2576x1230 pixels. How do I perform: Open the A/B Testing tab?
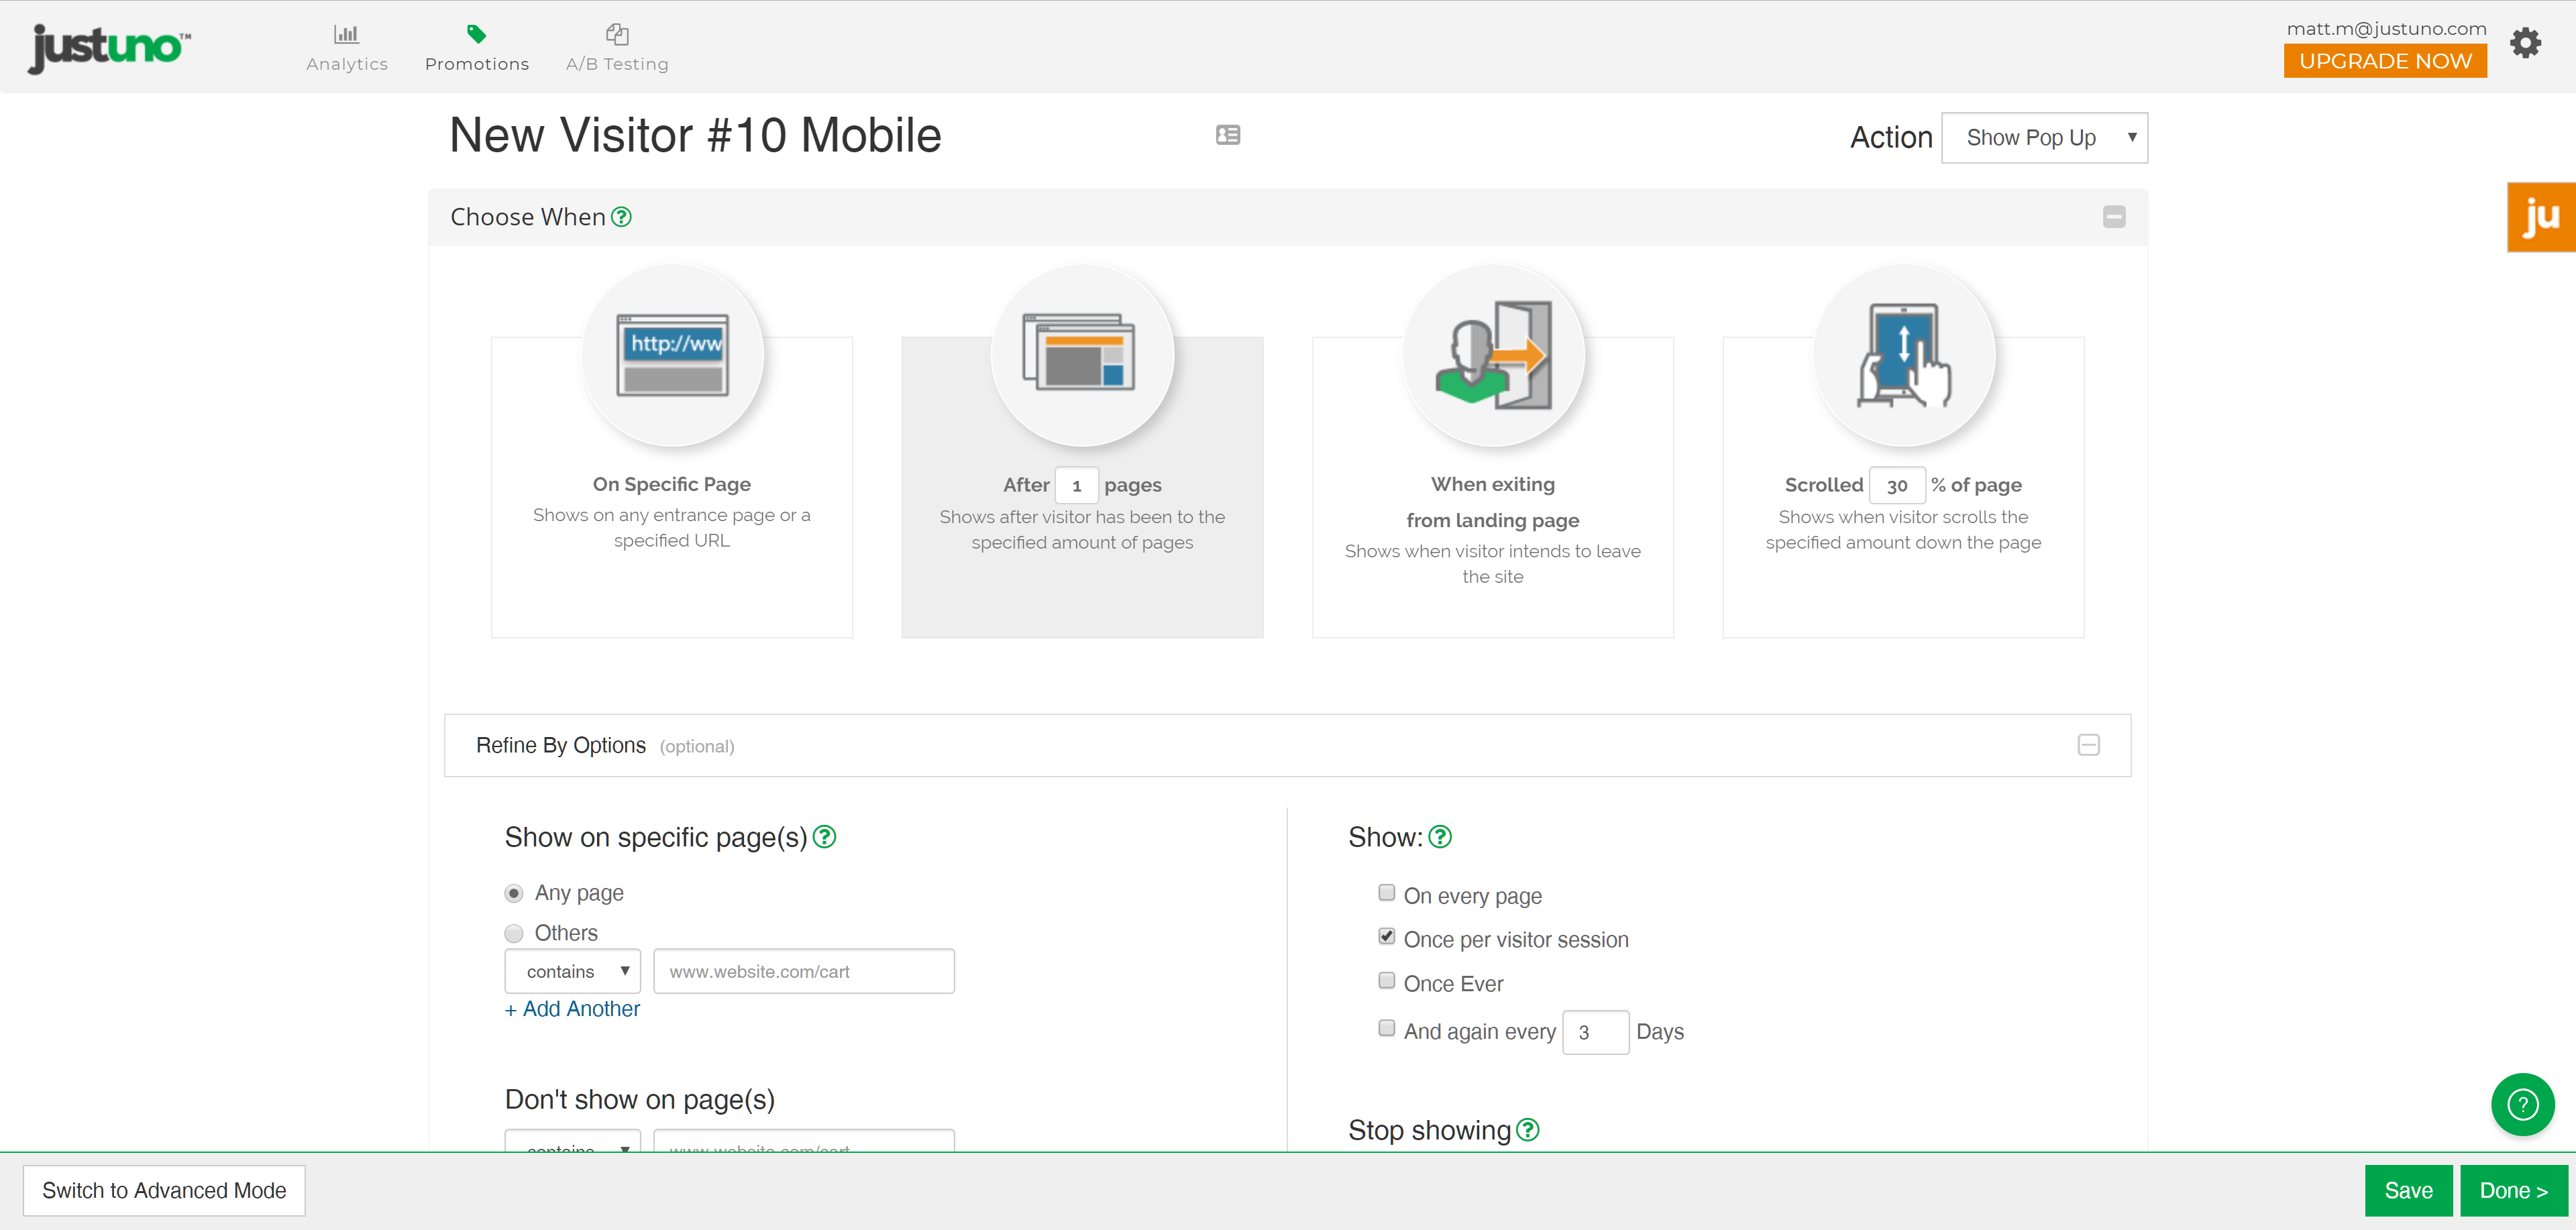[x=617, y=48]
